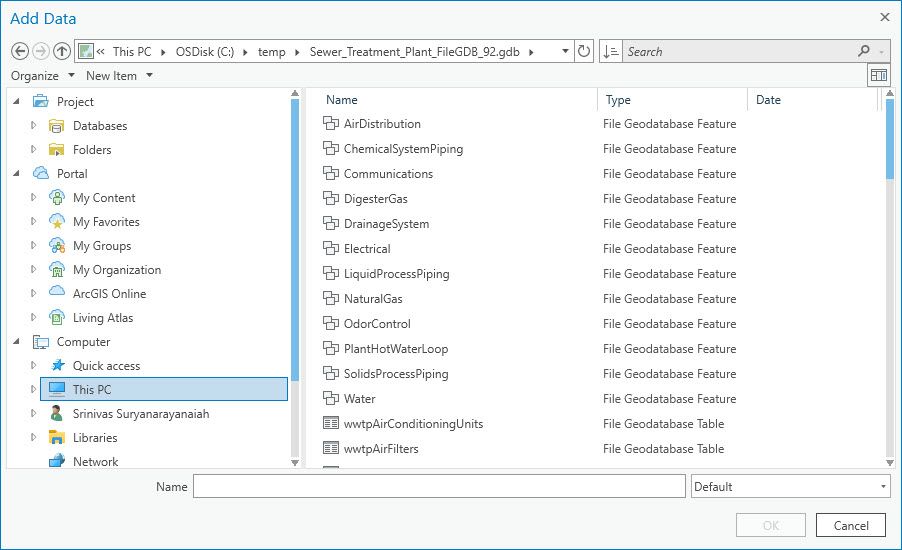Image resolution: width=902 pixels, height=550 pixels.
Task: Click in the Search box
Action: coord(739,52)
